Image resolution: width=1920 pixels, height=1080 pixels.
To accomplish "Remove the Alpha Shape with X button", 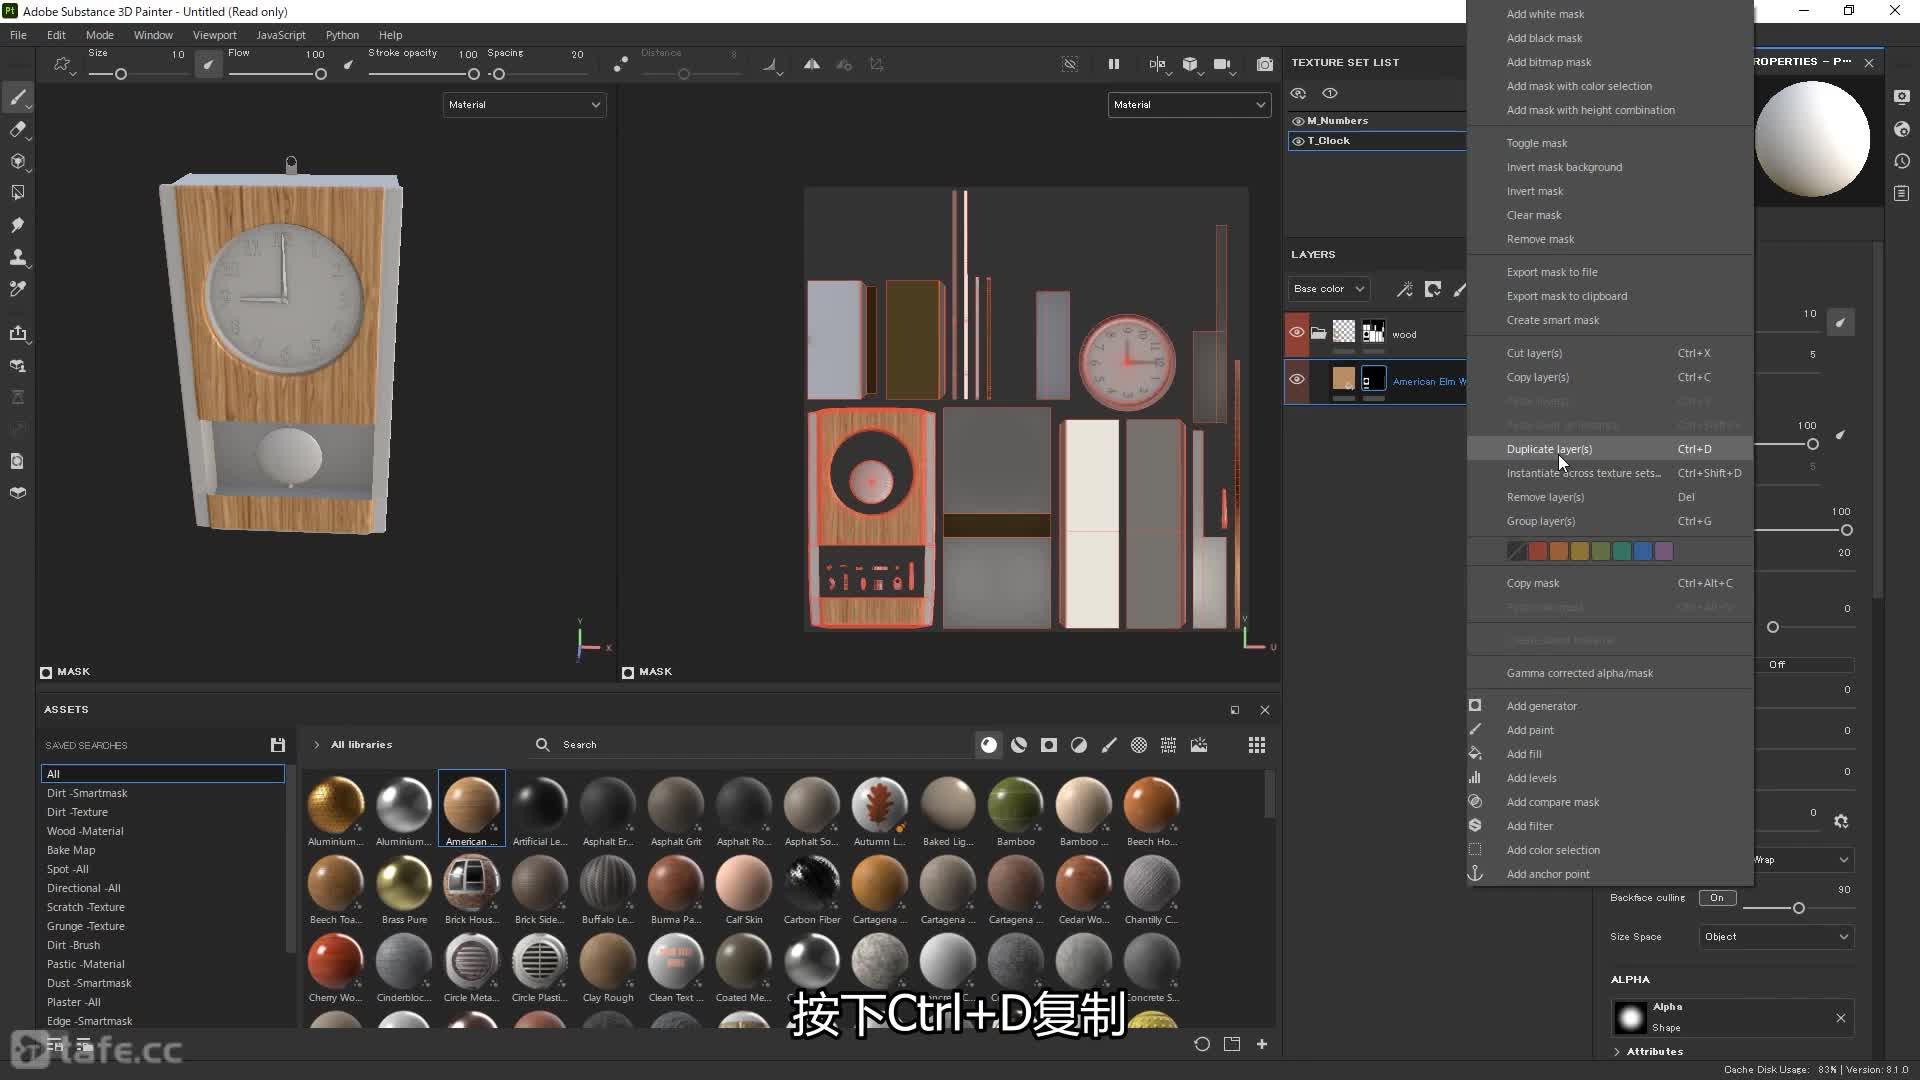I will 1841,1018.
